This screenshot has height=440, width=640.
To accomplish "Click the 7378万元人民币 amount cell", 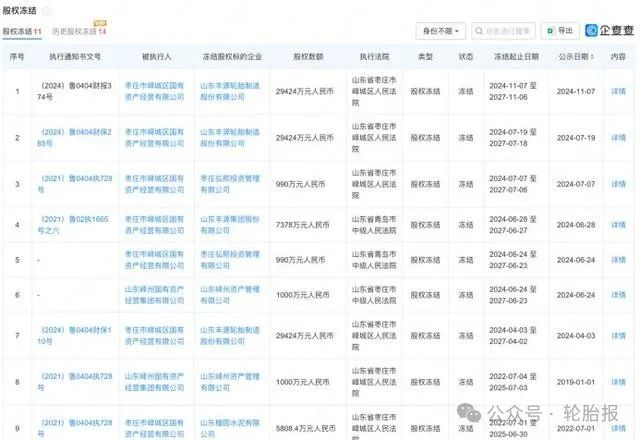I will click(x=302, y=225).
